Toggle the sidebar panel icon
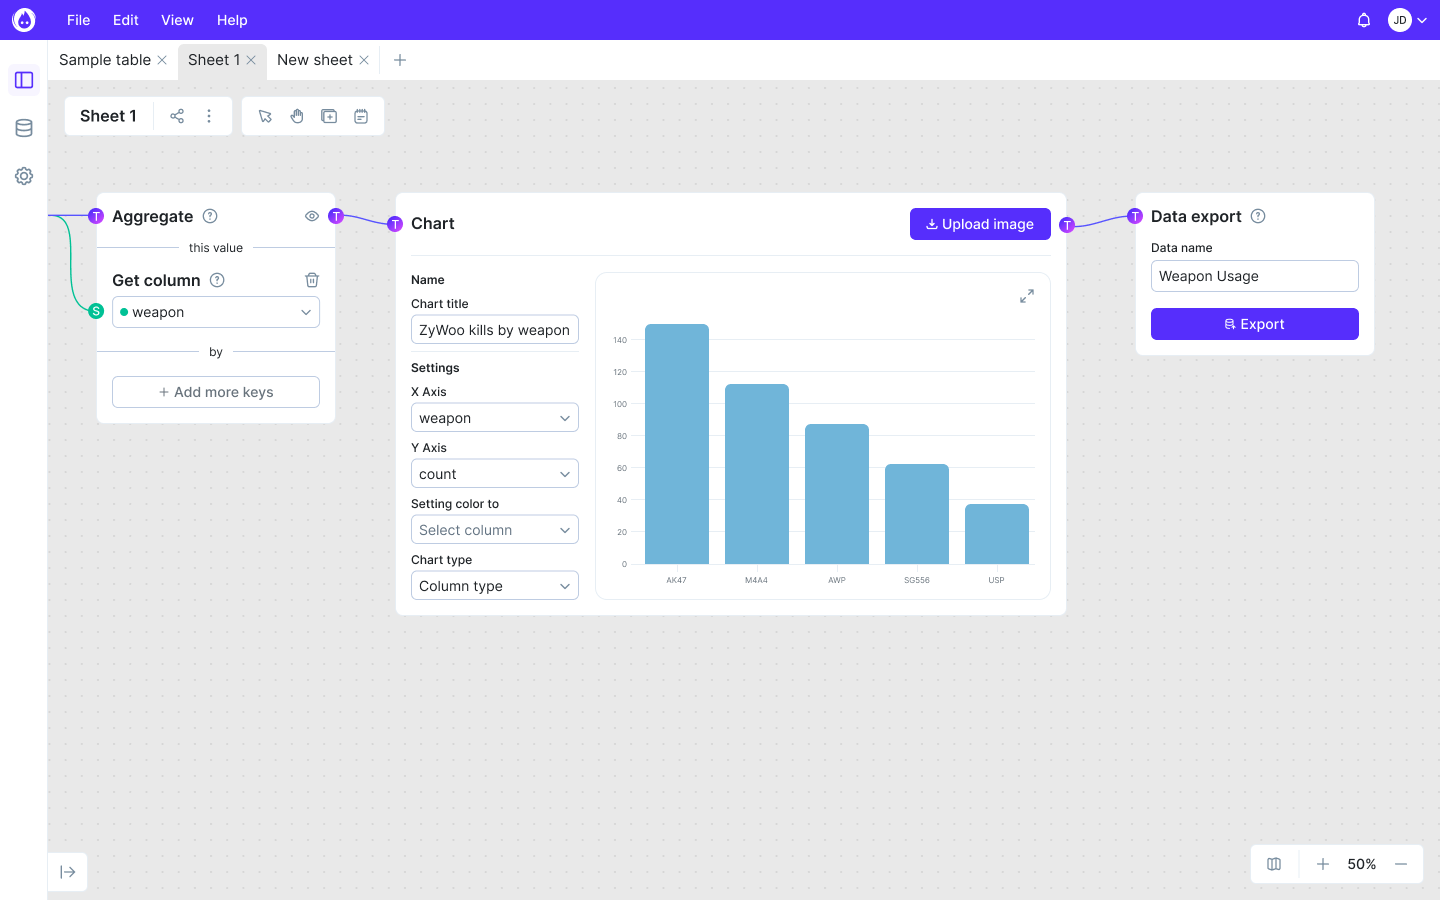 click(24, 80)
